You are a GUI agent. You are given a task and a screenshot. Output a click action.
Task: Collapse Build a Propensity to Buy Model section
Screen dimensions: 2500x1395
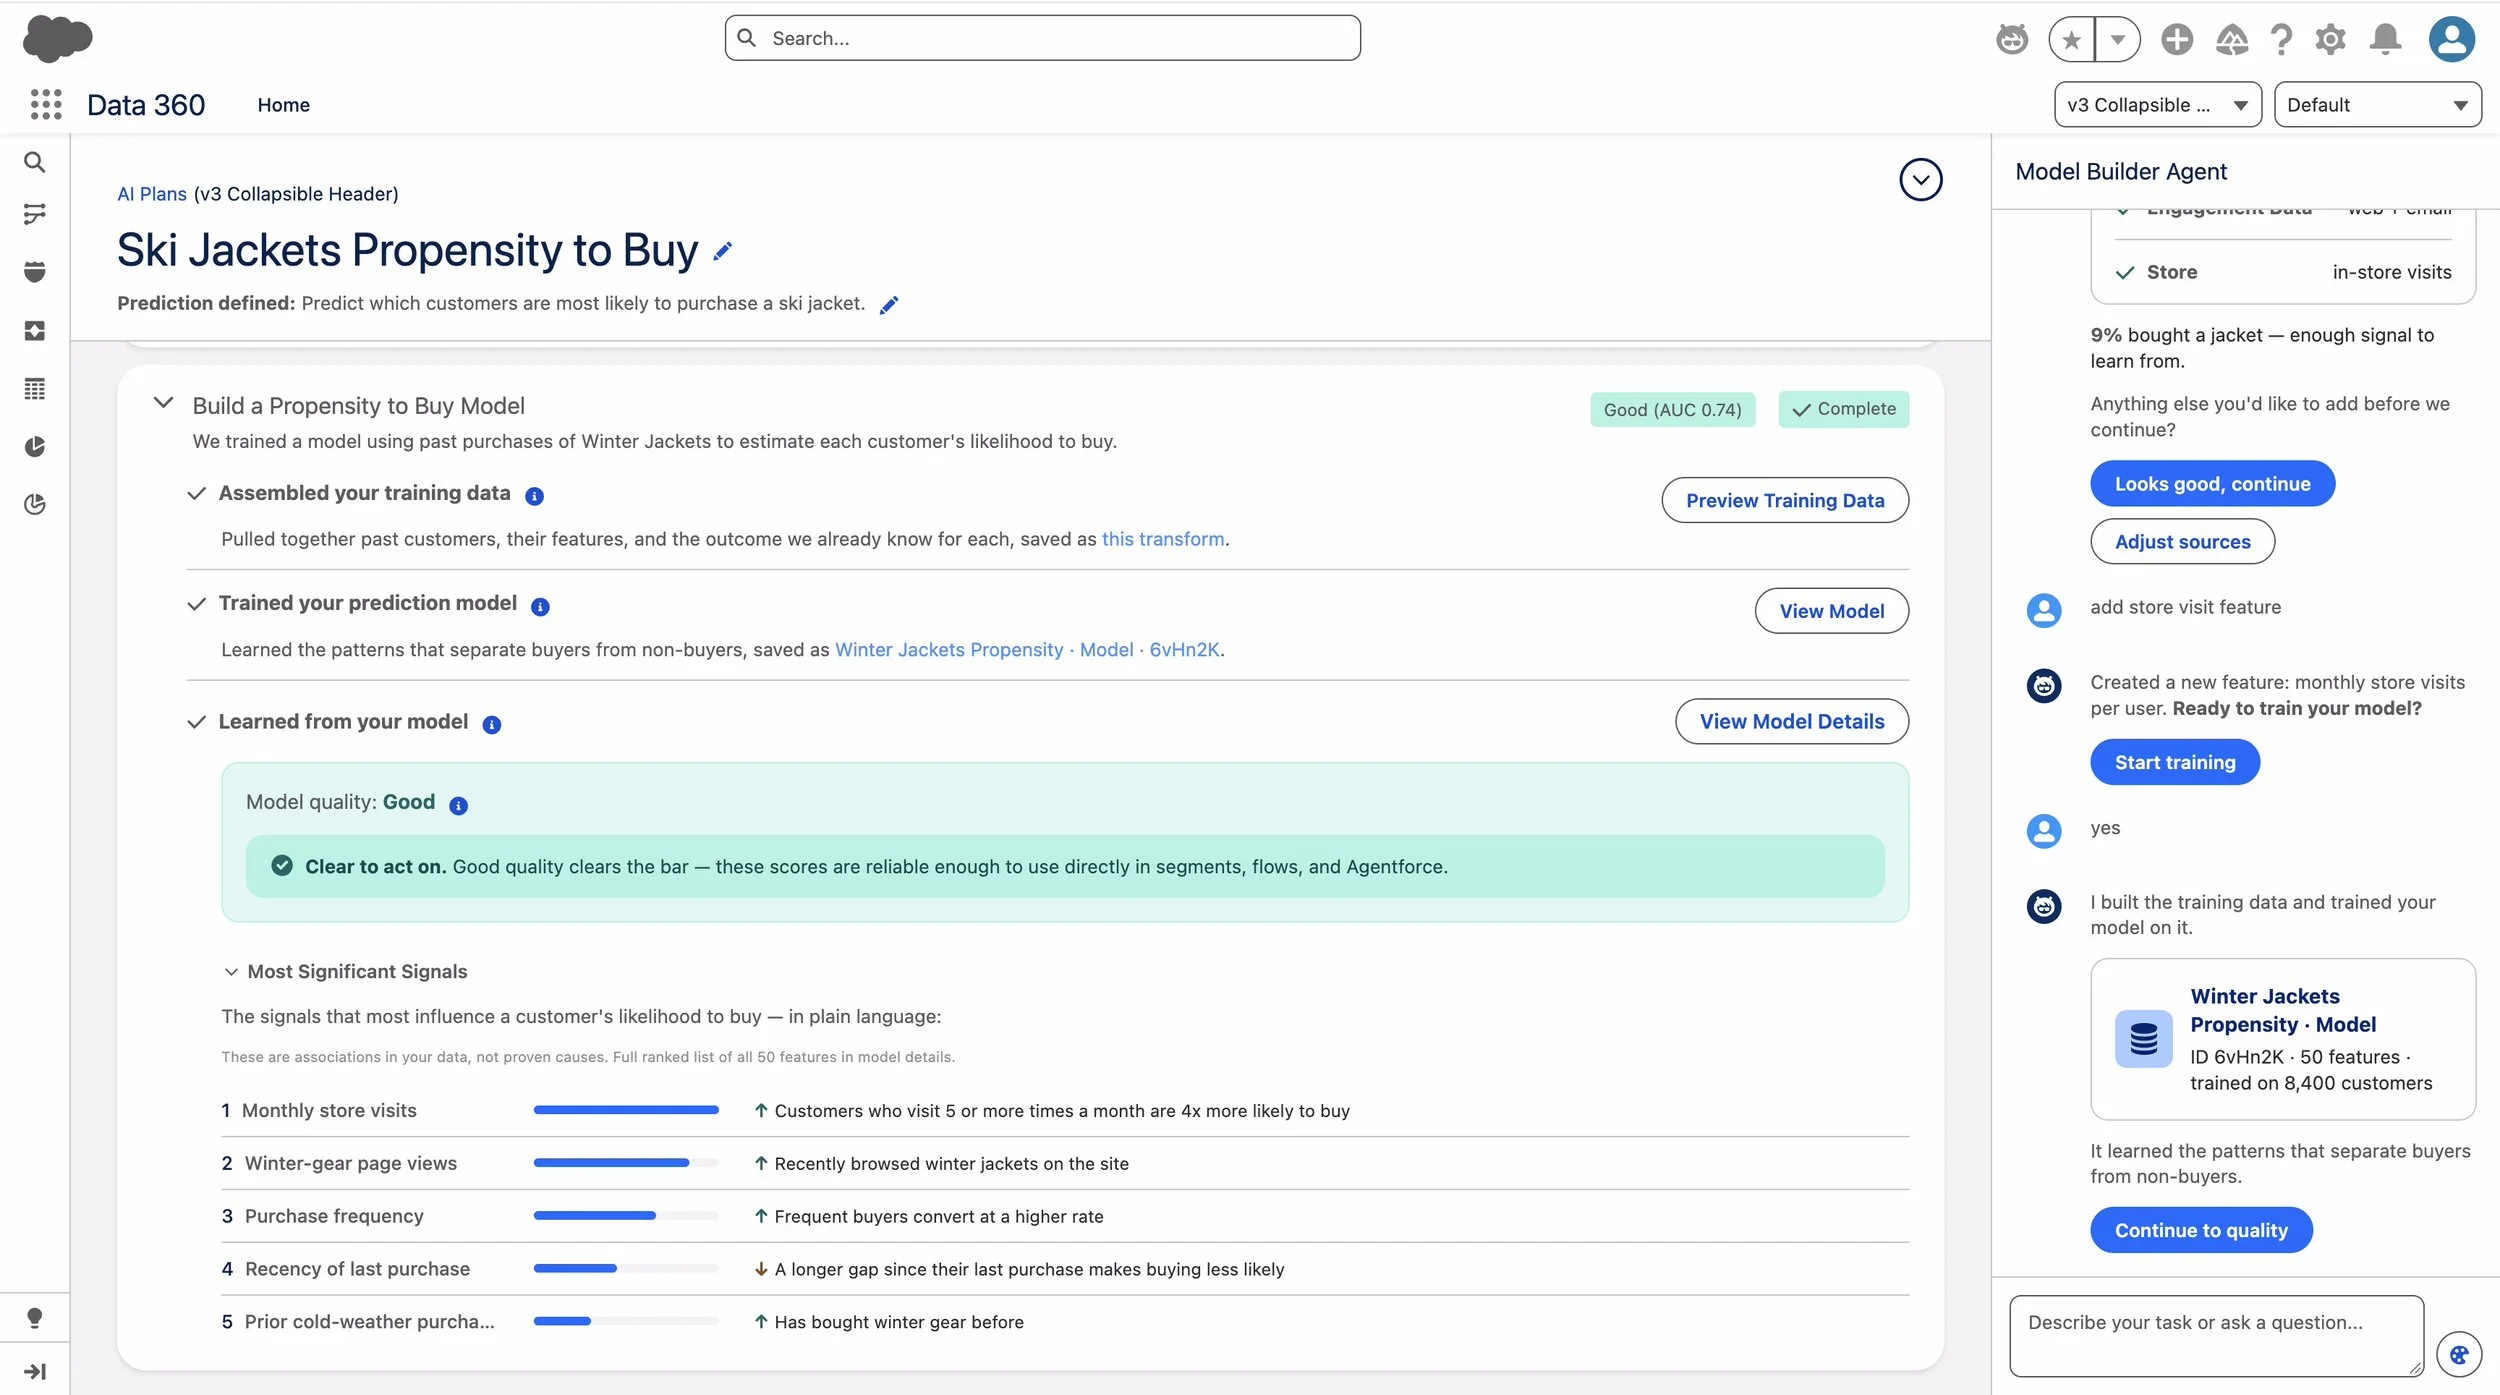coord(163,403)
